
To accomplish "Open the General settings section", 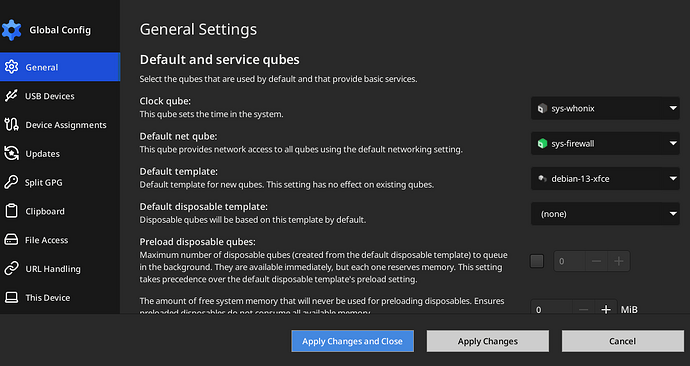I will click(x=60, y=67).
